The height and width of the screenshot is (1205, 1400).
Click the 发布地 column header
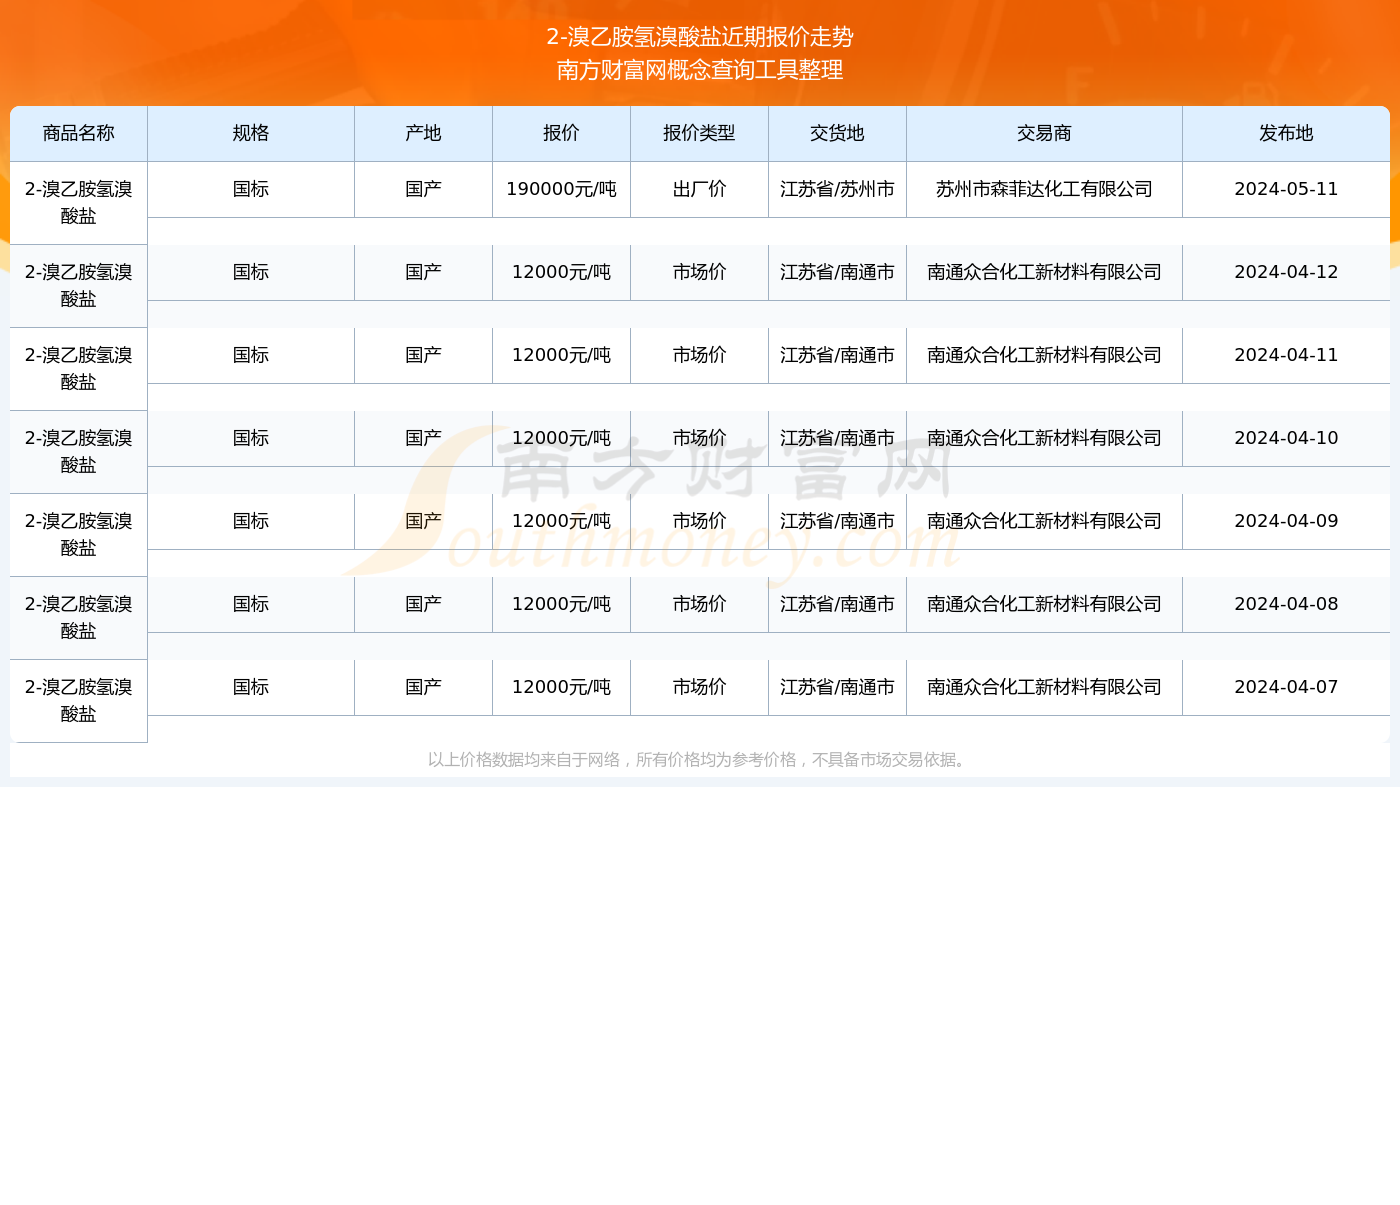pyautogui.click(x=1286, y=133)
